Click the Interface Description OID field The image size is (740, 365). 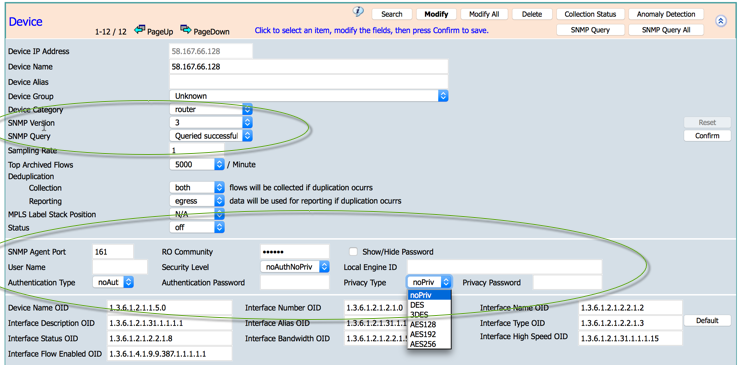point(170,323)
